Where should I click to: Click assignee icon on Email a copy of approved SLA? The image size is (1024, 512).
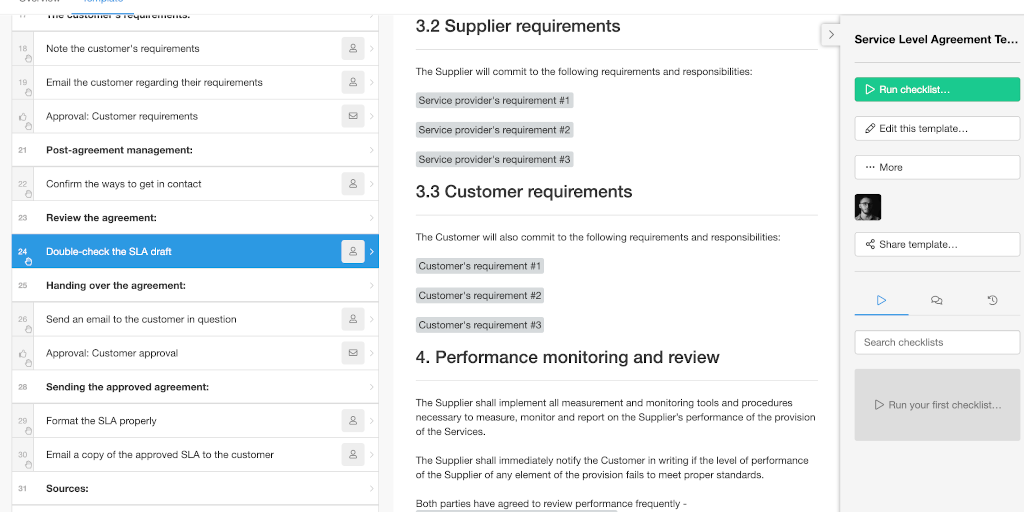[353, 455]
